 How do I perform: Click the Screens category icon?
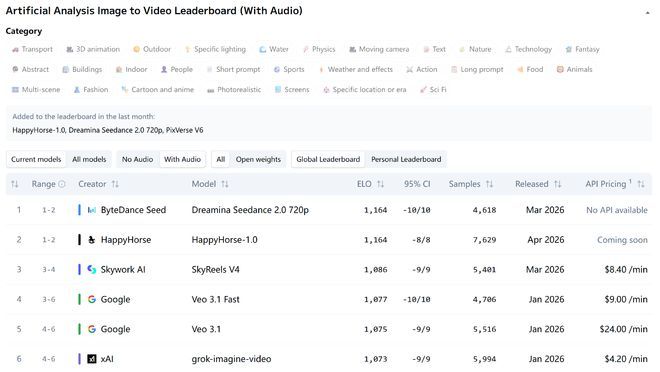point(278,90)
